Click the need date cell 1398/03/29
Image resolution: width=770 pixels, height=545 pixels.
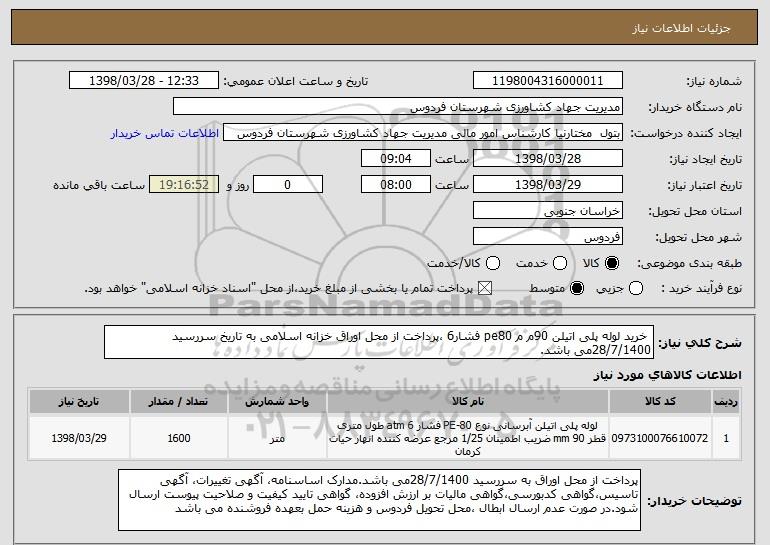pos(79,438)
